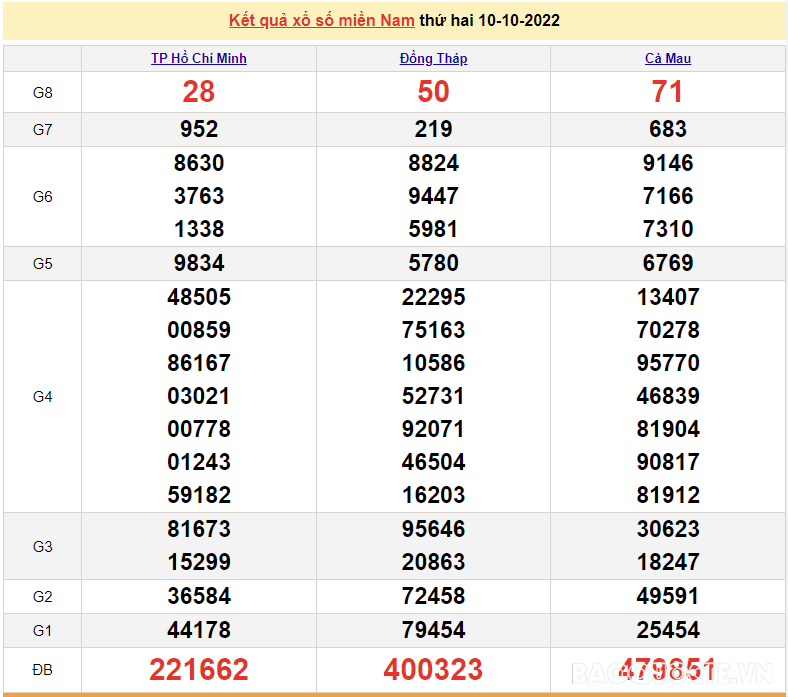
Task: Select G3 result 30623
Action: 667,529
